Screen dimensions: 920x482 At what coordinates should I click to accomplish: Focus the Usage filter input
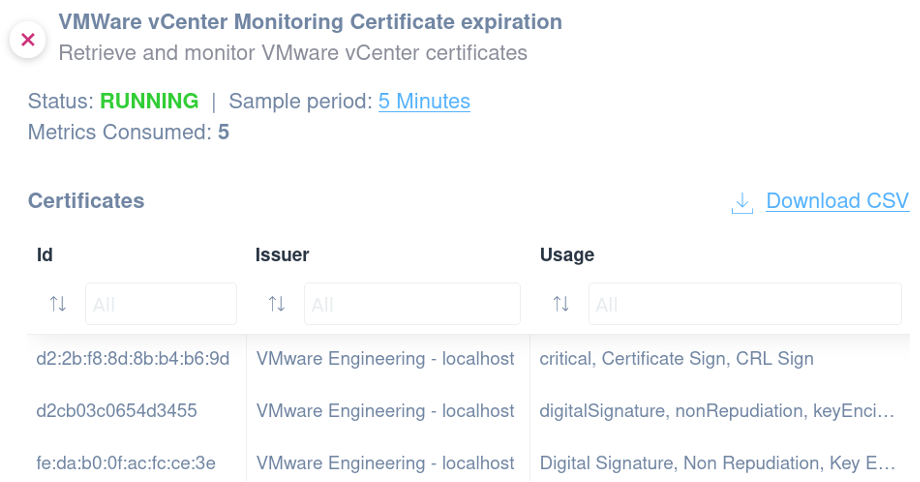point(745,304)
